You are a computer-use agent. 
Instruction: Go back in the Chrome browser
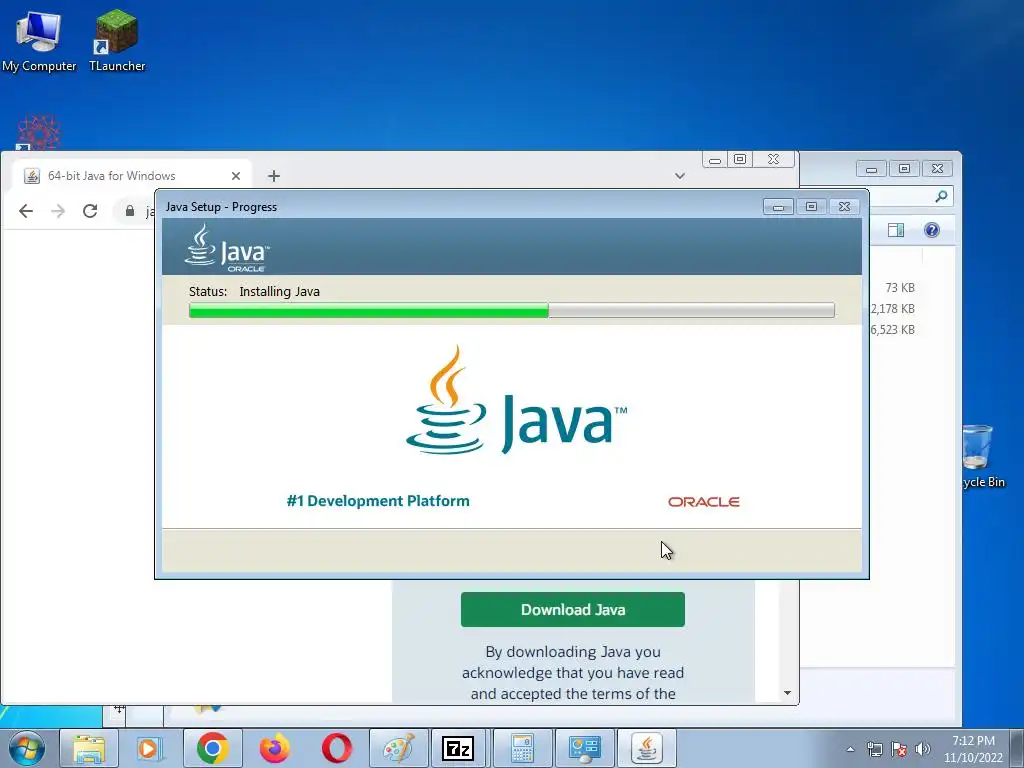pos(26,211)
